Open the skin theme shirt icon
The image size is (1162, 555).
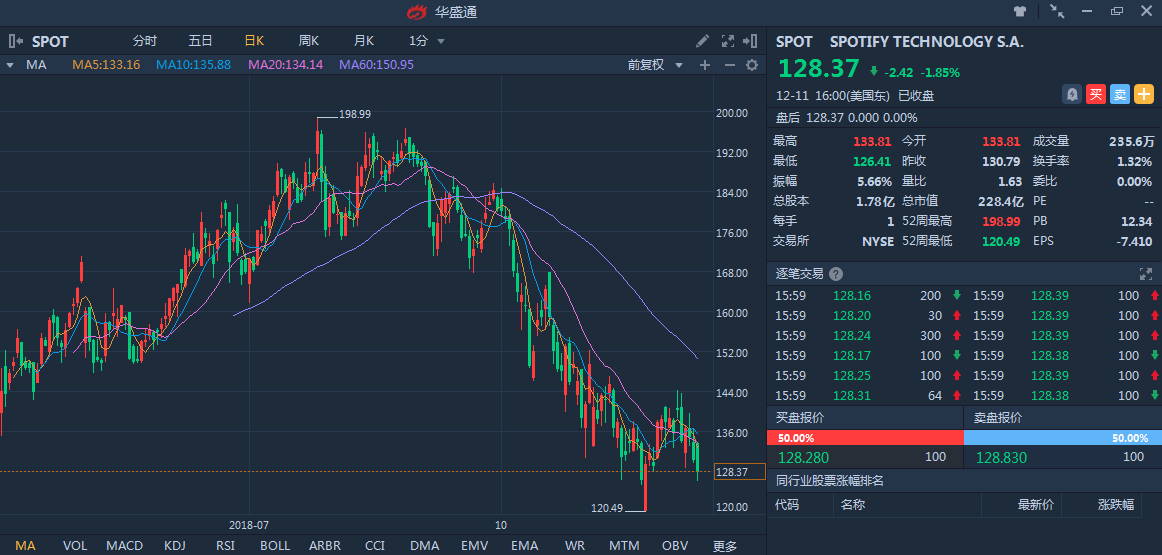[1020, 12]
